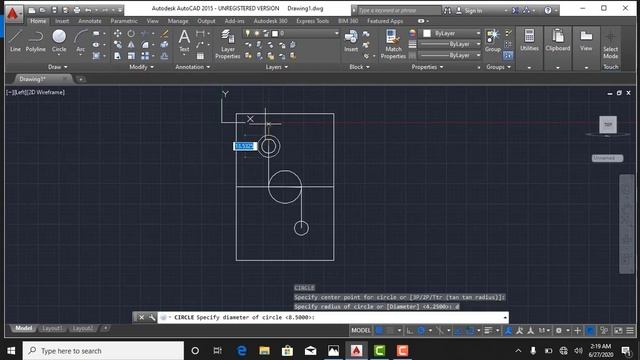Click the Erase tool in Modify panel
This screenshot has width=640, height=360.
coord(164,33)
